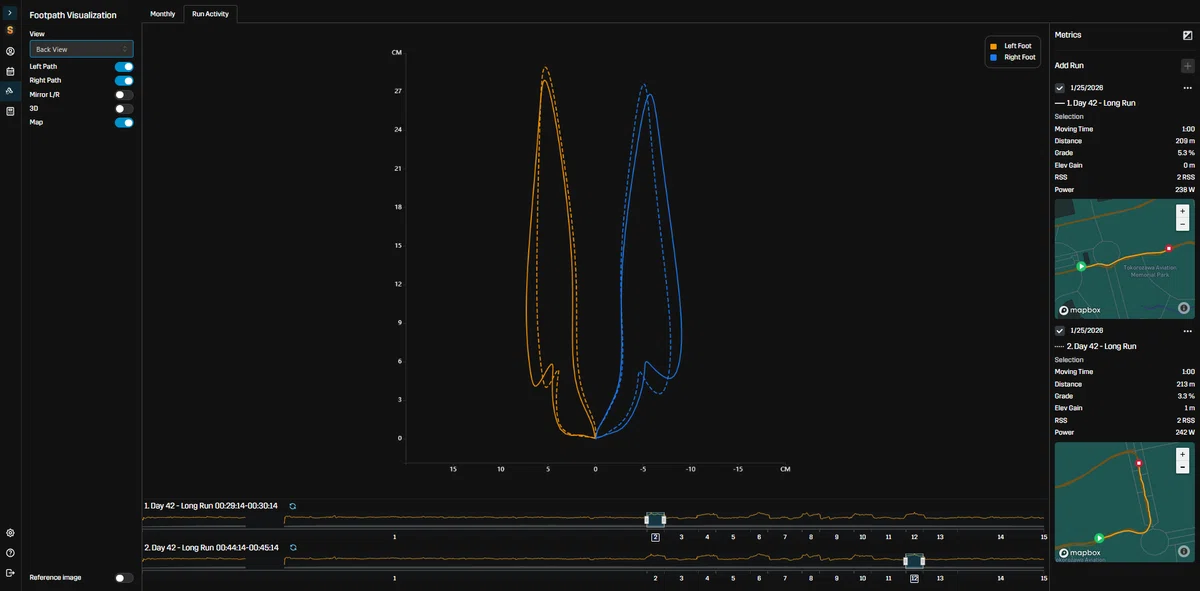Viewport: 1200px width, 591px height.
Task: Click the 238 W power value
Action: (x=1185, y=189)
